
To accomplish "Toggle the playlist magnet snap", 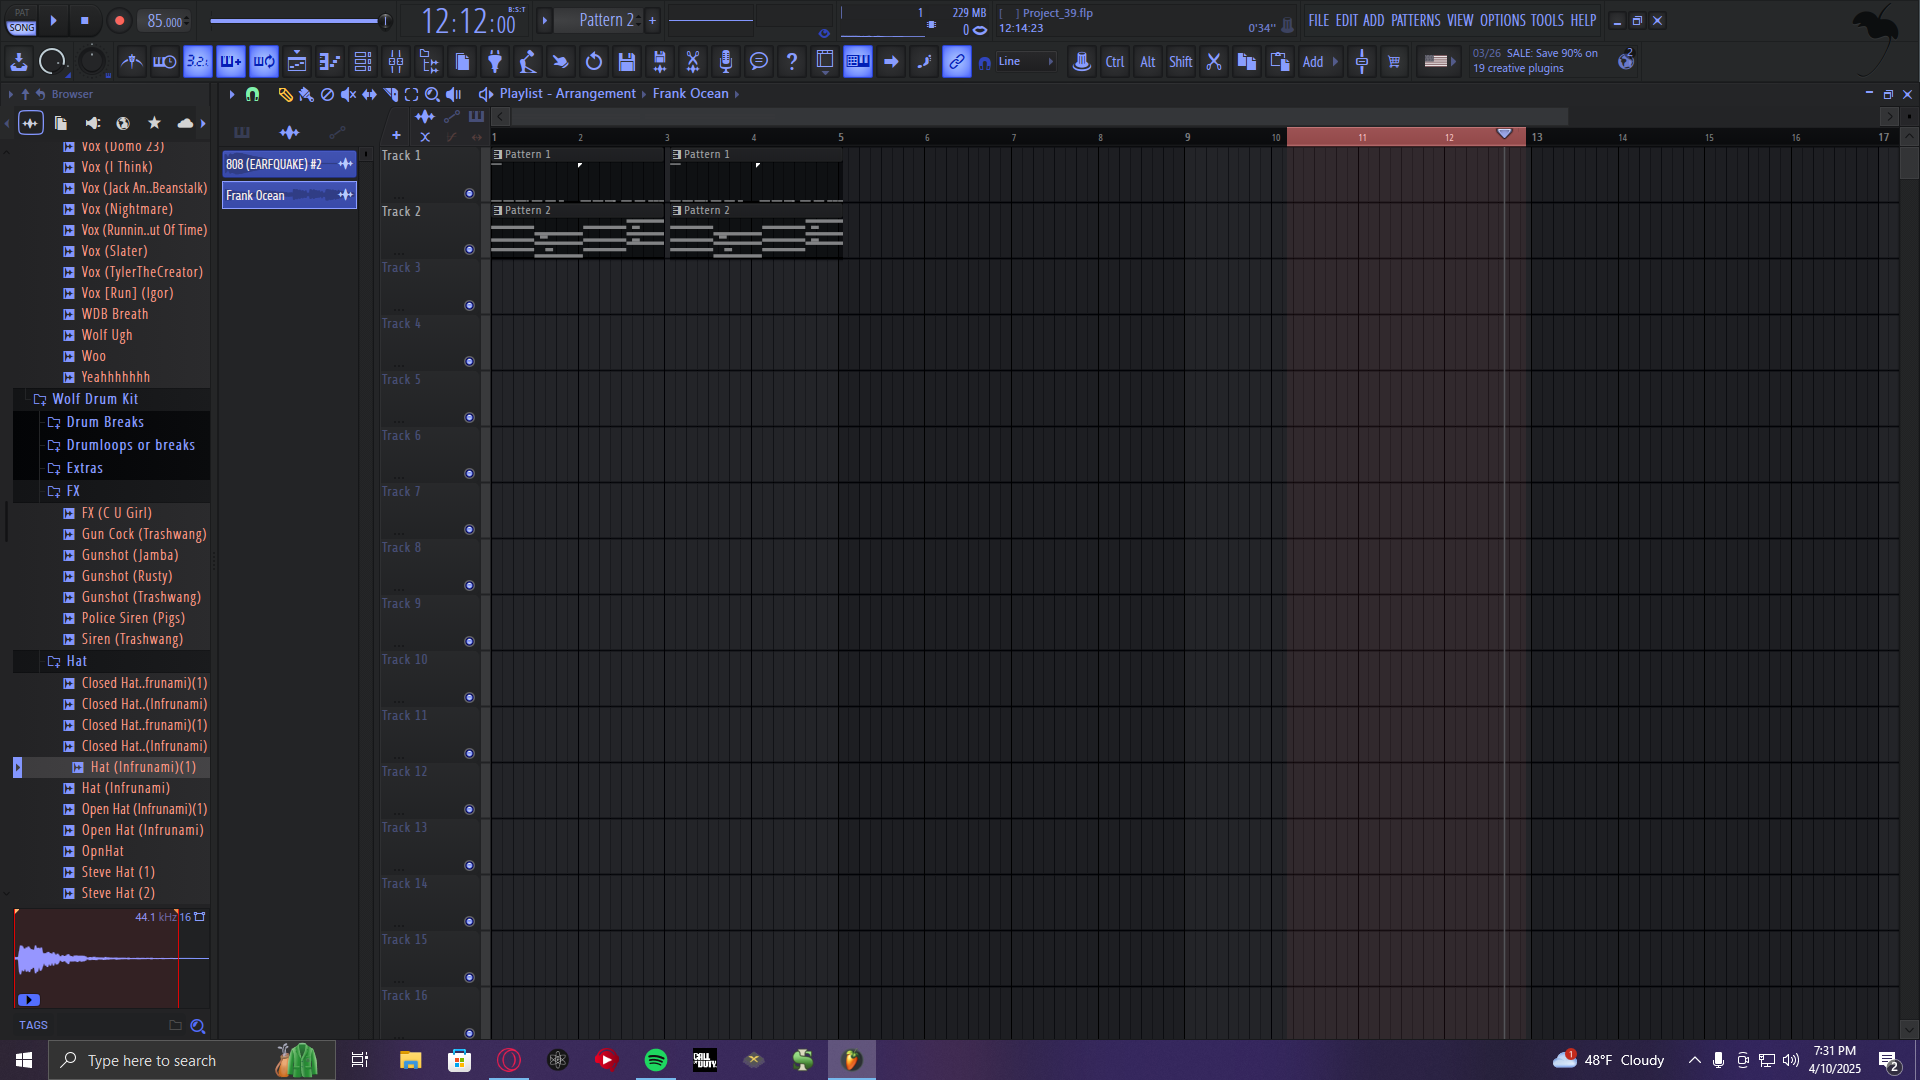I will (252, 94).
